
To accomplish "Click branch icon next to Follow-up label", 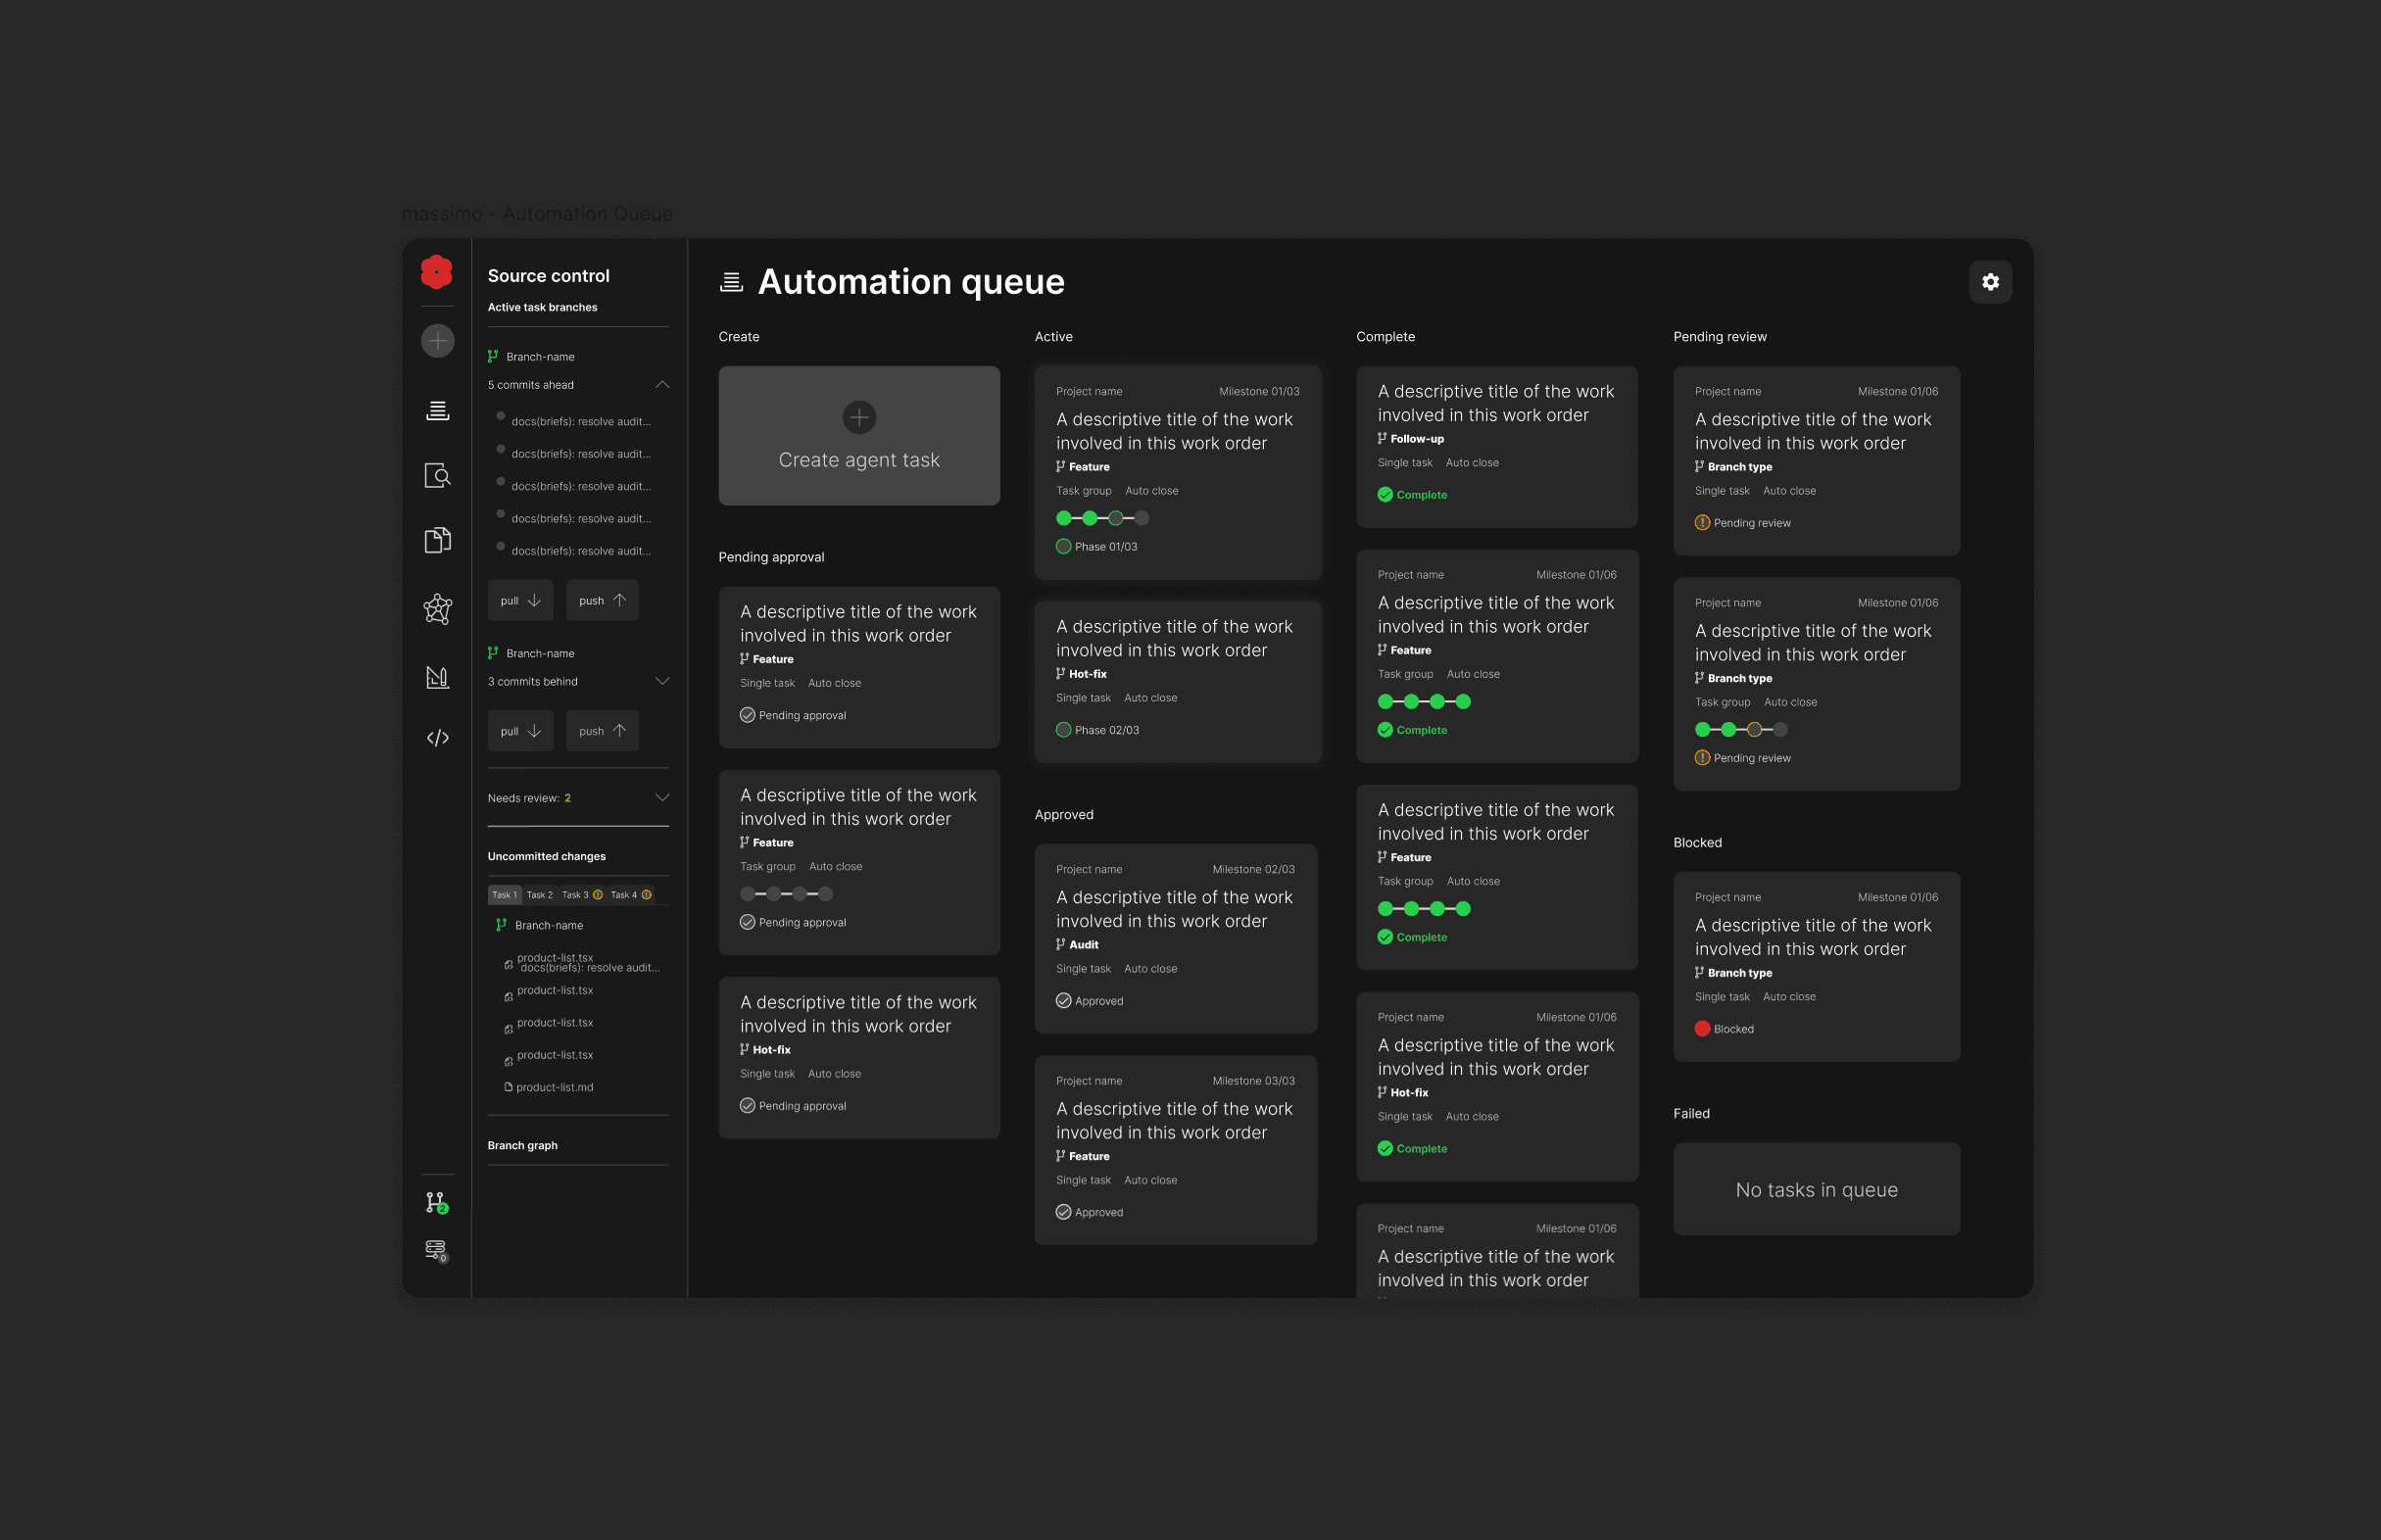I will point(1382,438).
